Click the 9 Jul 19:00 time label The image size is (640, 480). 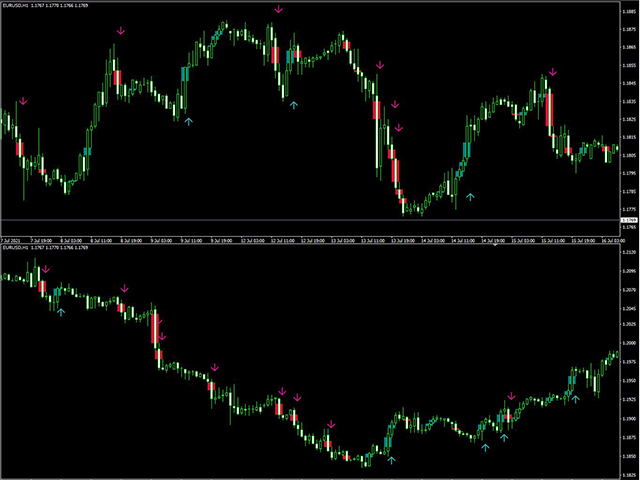click(x=221, y=241)
